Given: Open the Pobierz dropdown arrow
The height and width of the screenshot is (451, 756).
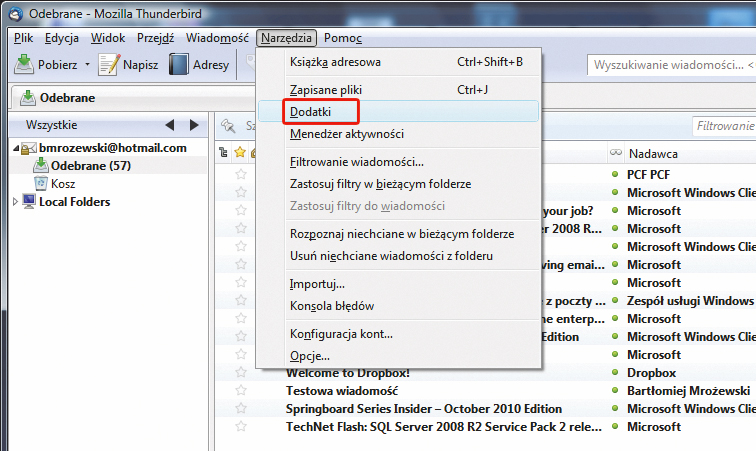Looking at the screenshot, I should point(88,65).
